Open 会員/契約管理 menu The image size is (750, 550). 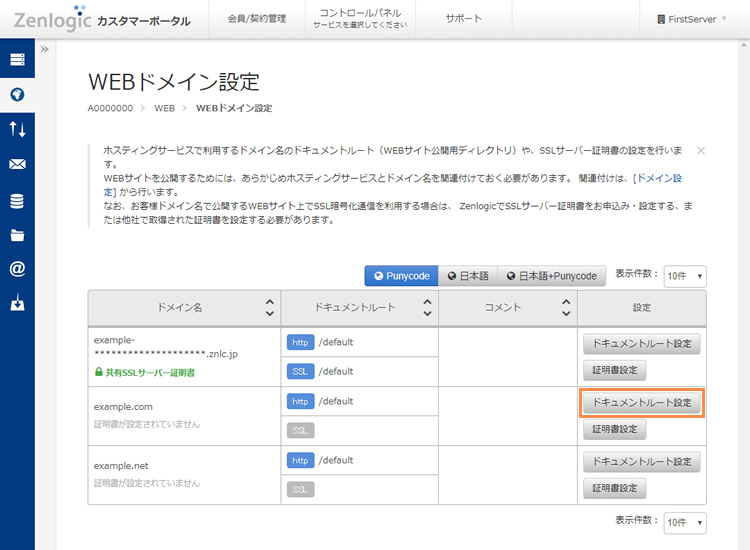(x=256, y=19)
